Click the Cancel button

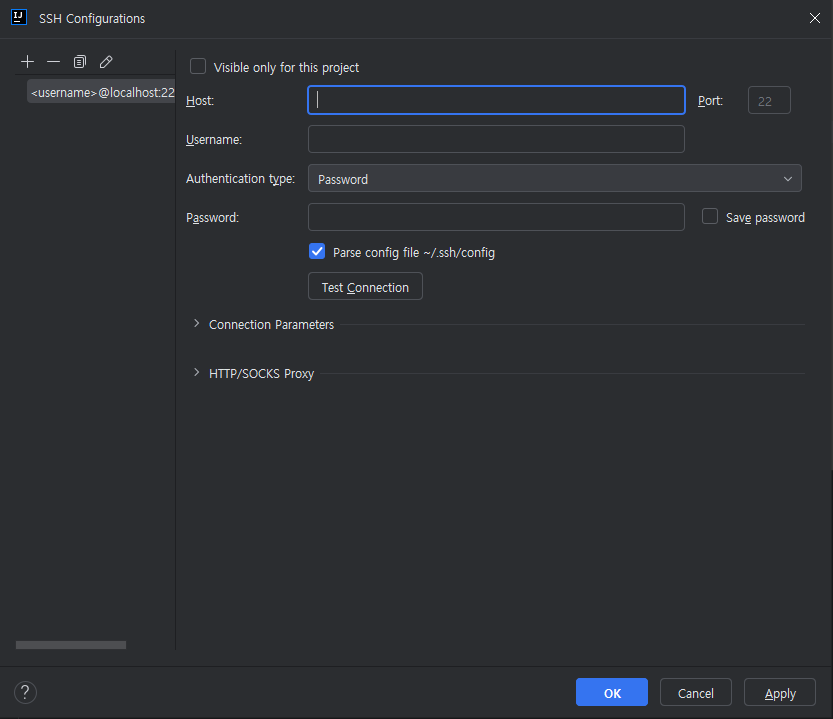[696, 692]
